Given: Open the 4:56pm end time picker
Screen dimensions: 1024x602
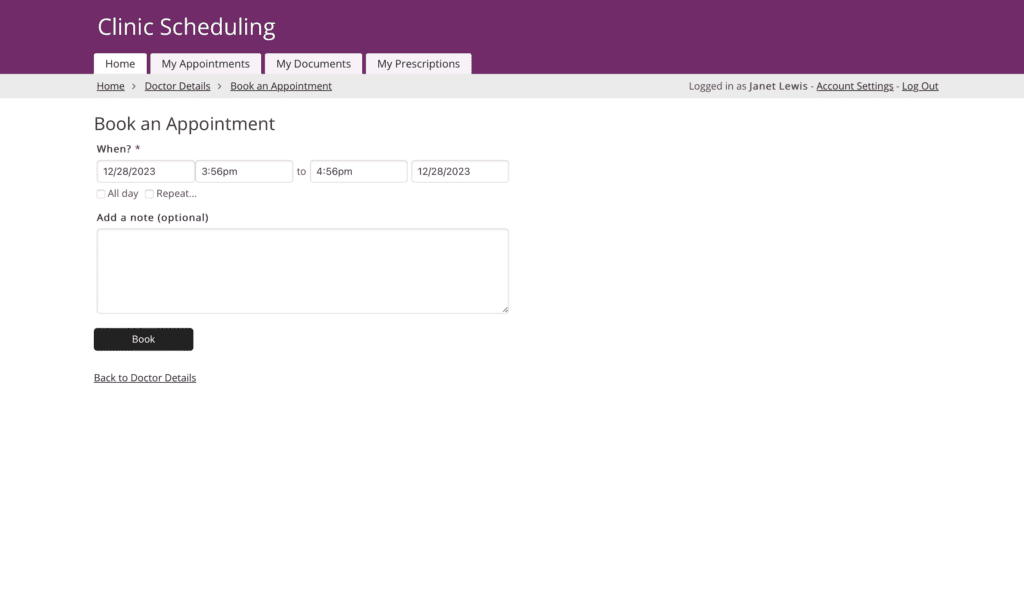Looking at the screenshot, I should click(x=358, y=172).
